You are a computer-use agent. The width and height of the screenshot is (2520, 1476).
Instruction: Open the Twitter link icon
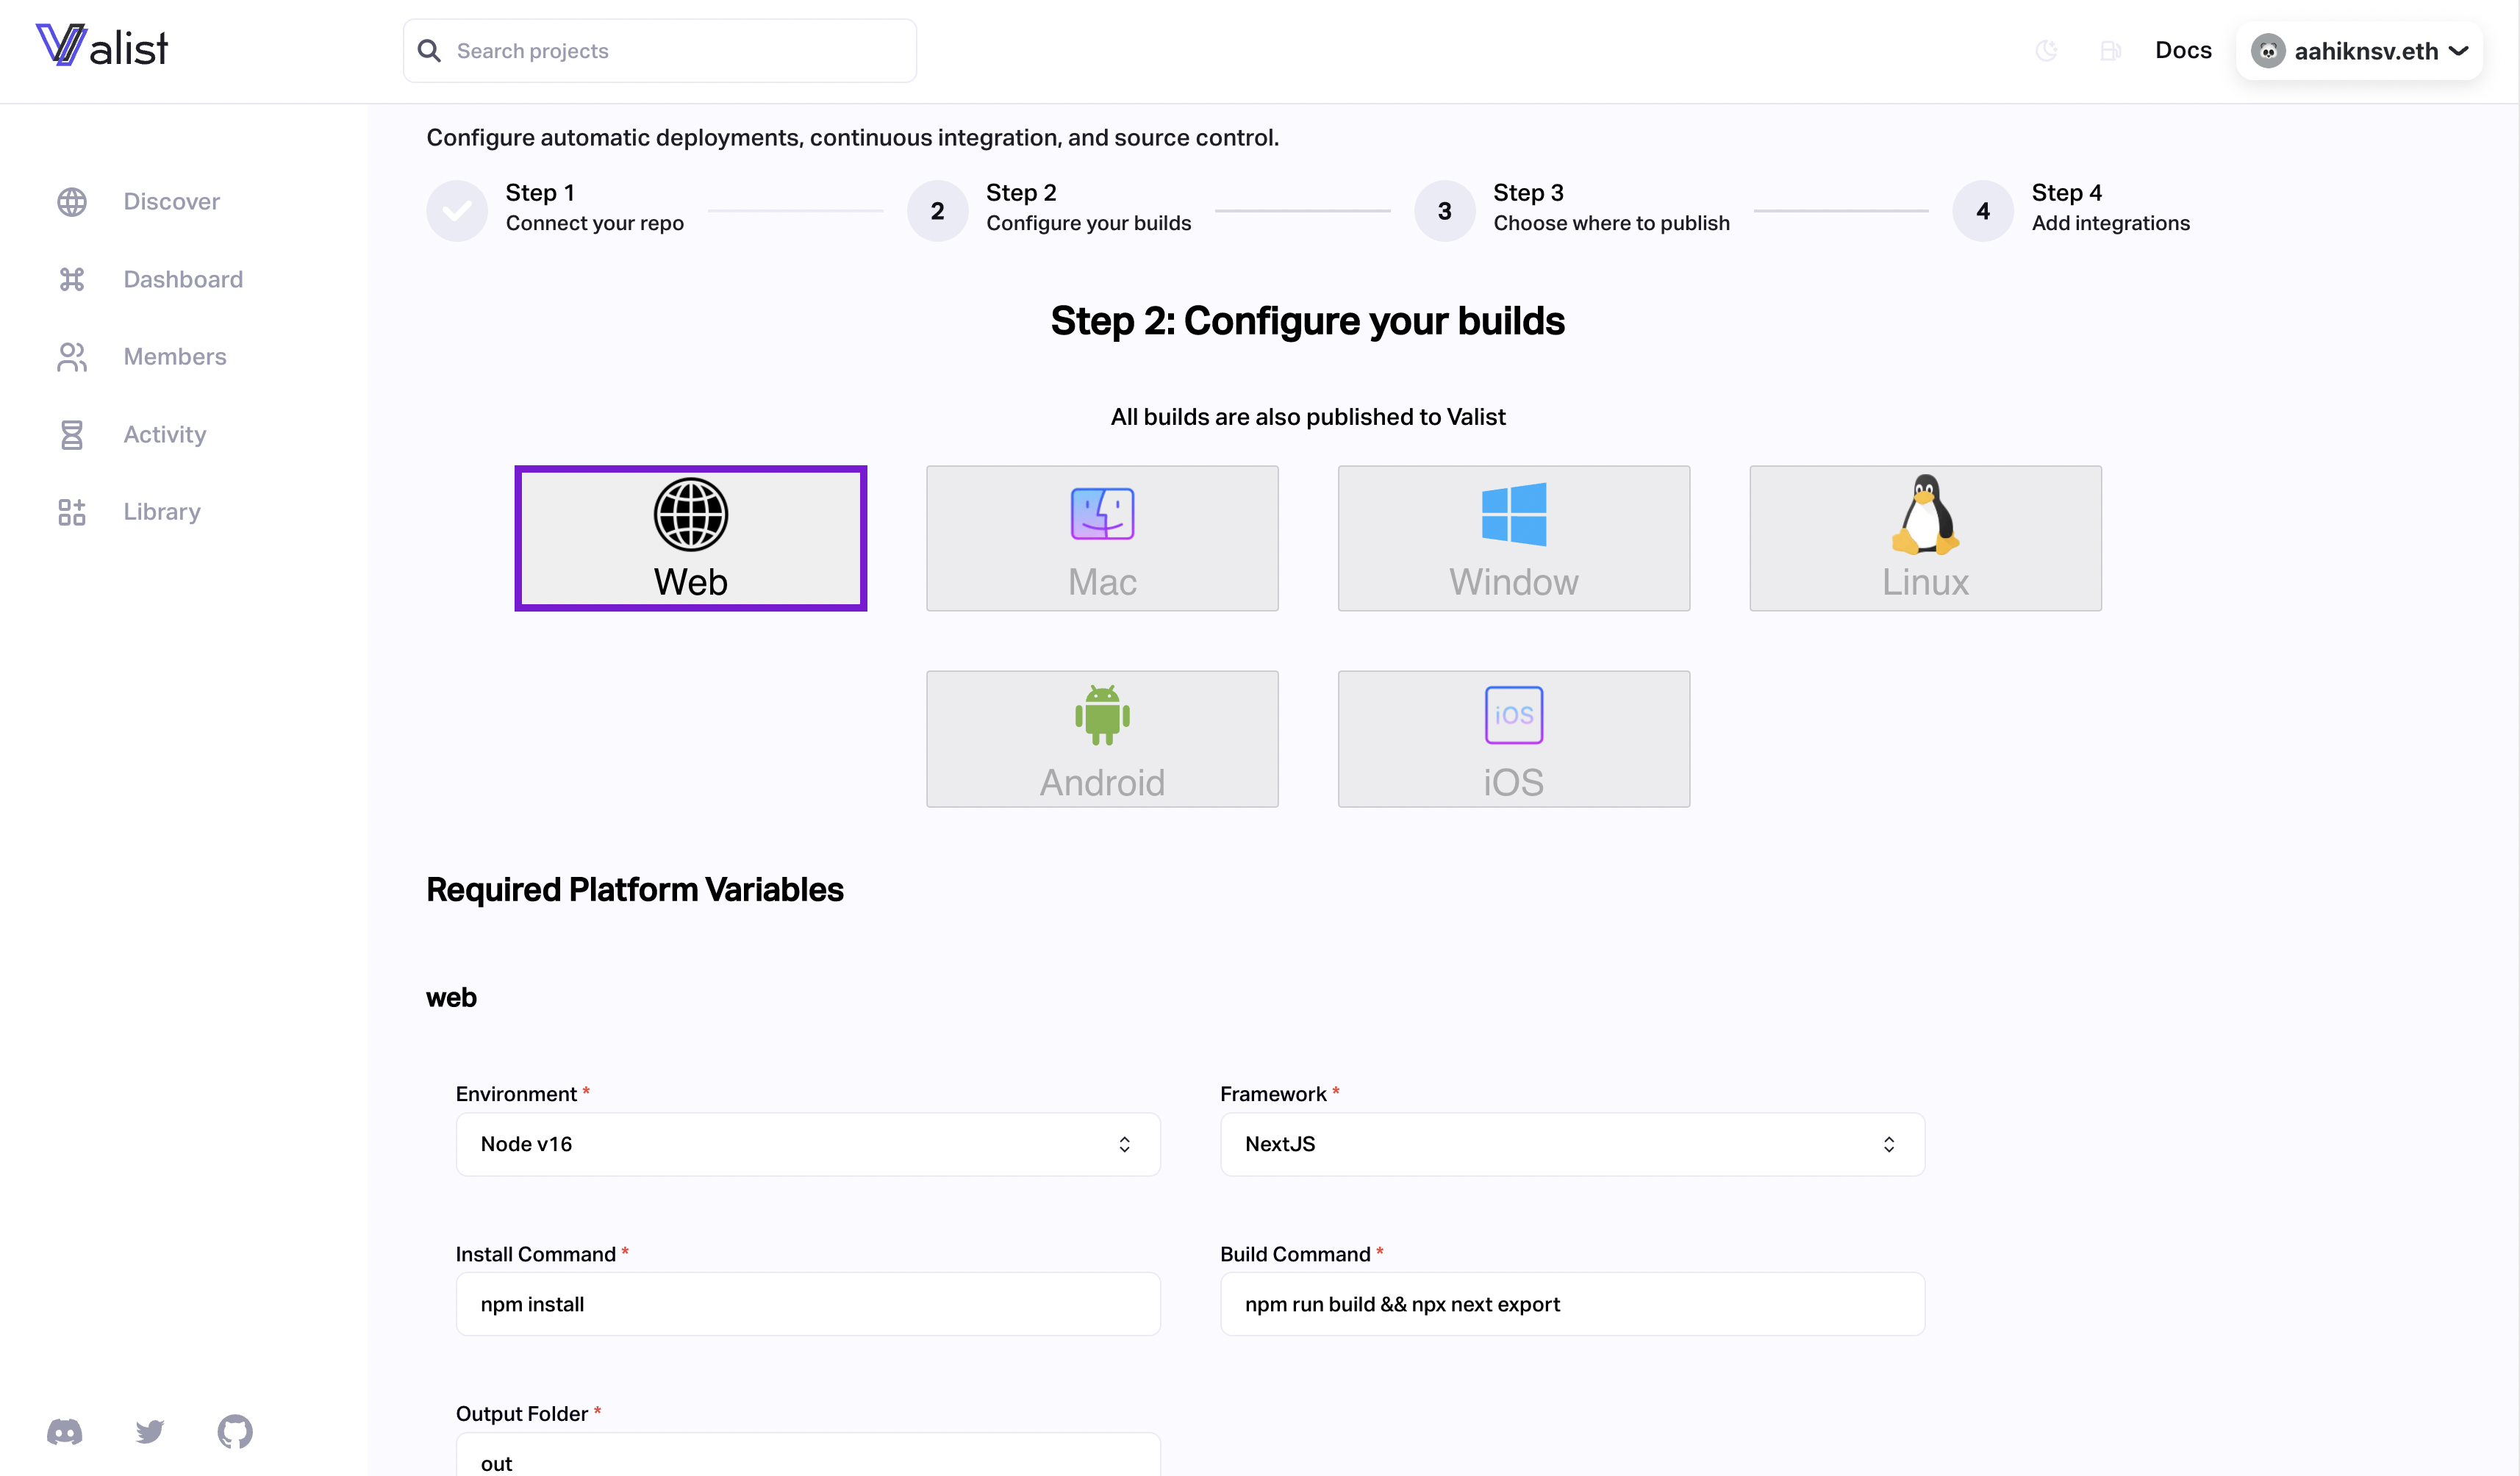(150, 1431)
